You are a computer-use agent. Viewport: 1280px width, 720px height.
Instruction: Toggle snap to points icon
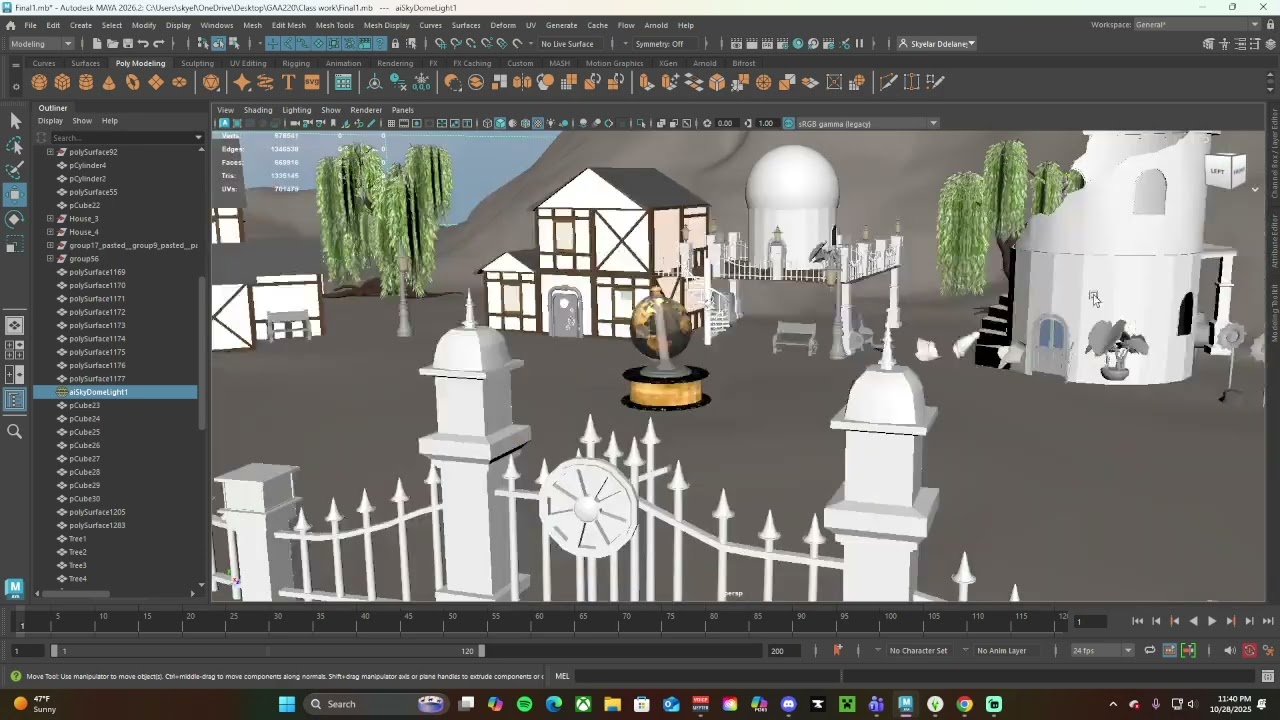pyautogui.click(x=471, y=43)
